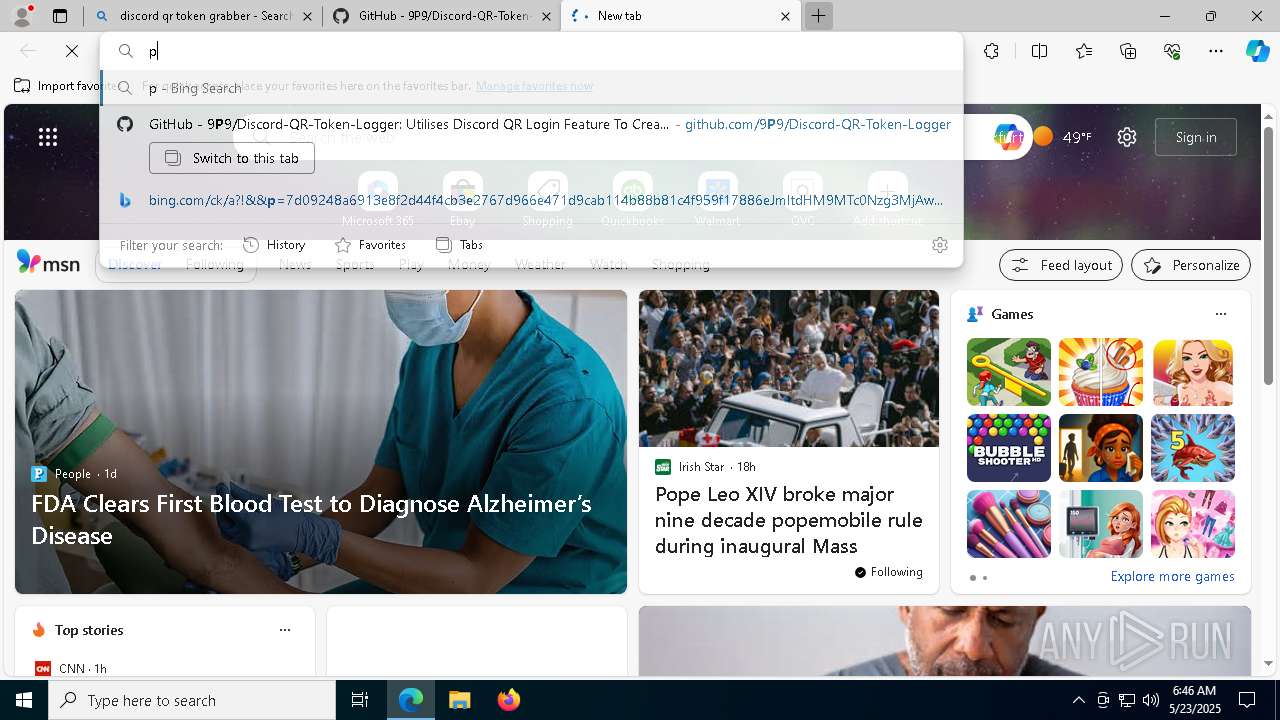Click the Following button on Pope article

(x=889, y=572)
